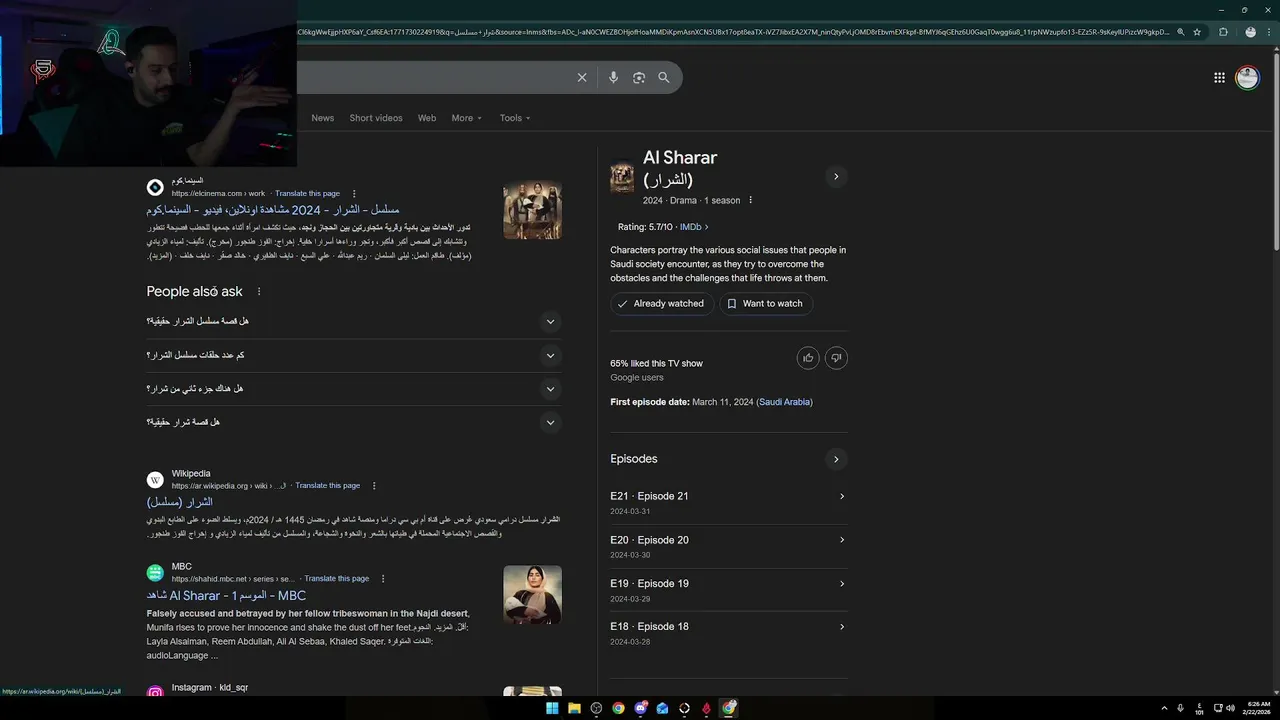Image resolution: width=1280 pixels, height=720 pixels.
Task: Open Google Lens image search
Action: tap(639, 78)
